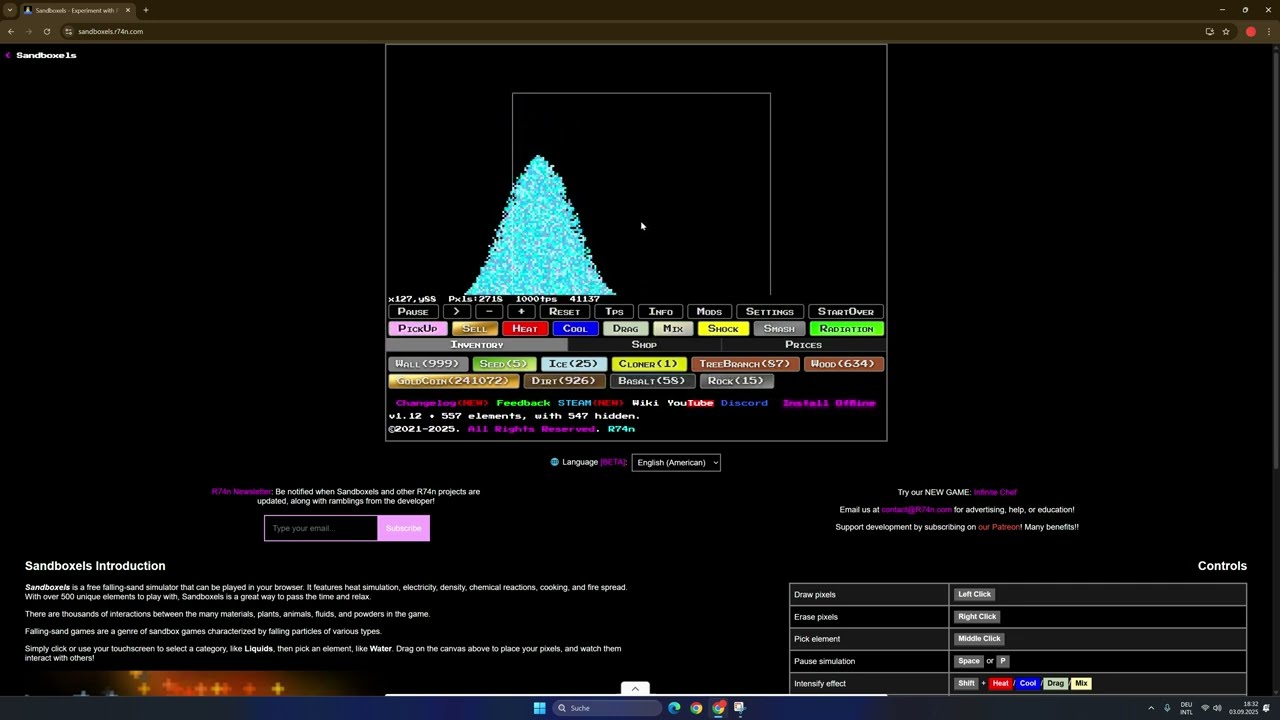1280x720 pixels.
Task: Select the Mix tool
Action: tap(673, 329)
